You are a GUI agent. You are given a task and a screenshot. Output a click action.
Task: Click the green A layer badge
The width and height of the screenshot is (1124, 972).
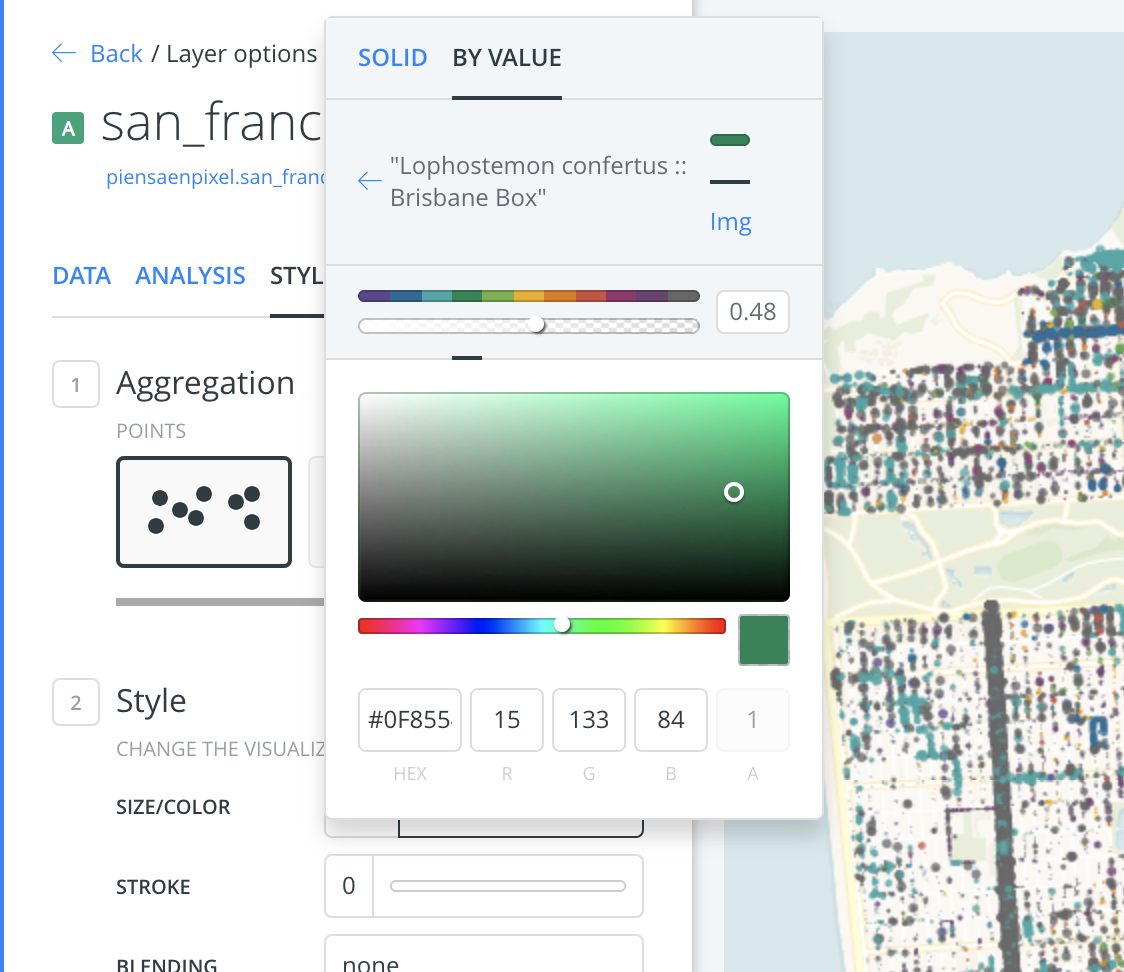68,128
